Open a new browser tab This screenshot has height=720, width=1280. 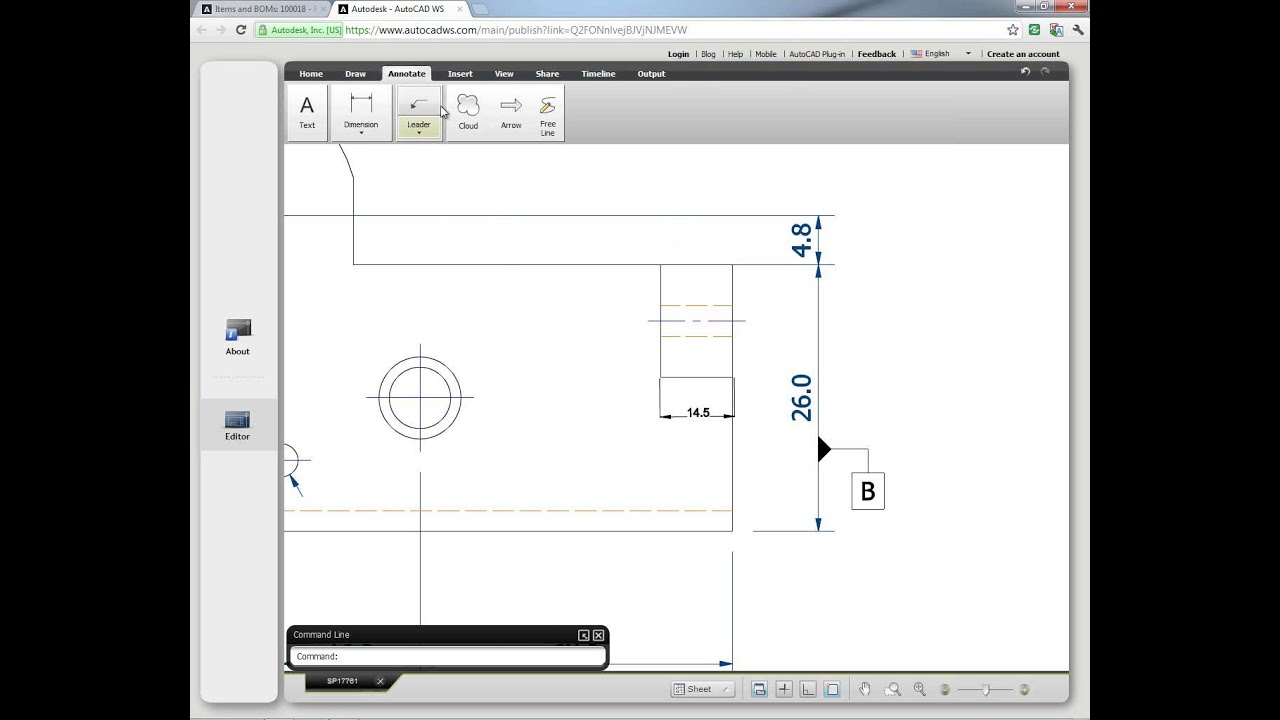point(479,9)
